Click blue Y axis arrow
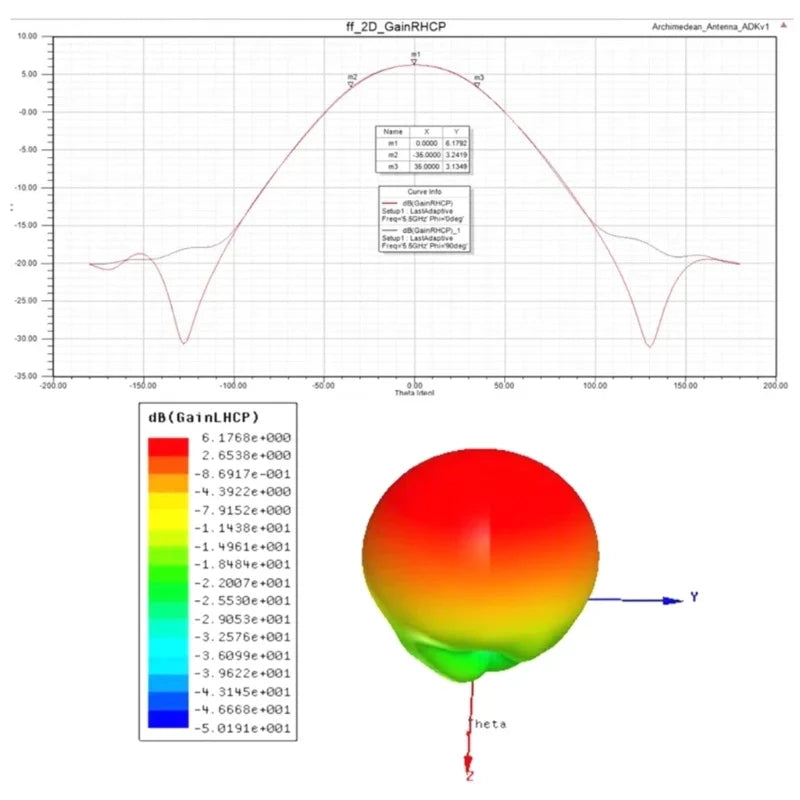The image size is (800, 800). [635, 600]
